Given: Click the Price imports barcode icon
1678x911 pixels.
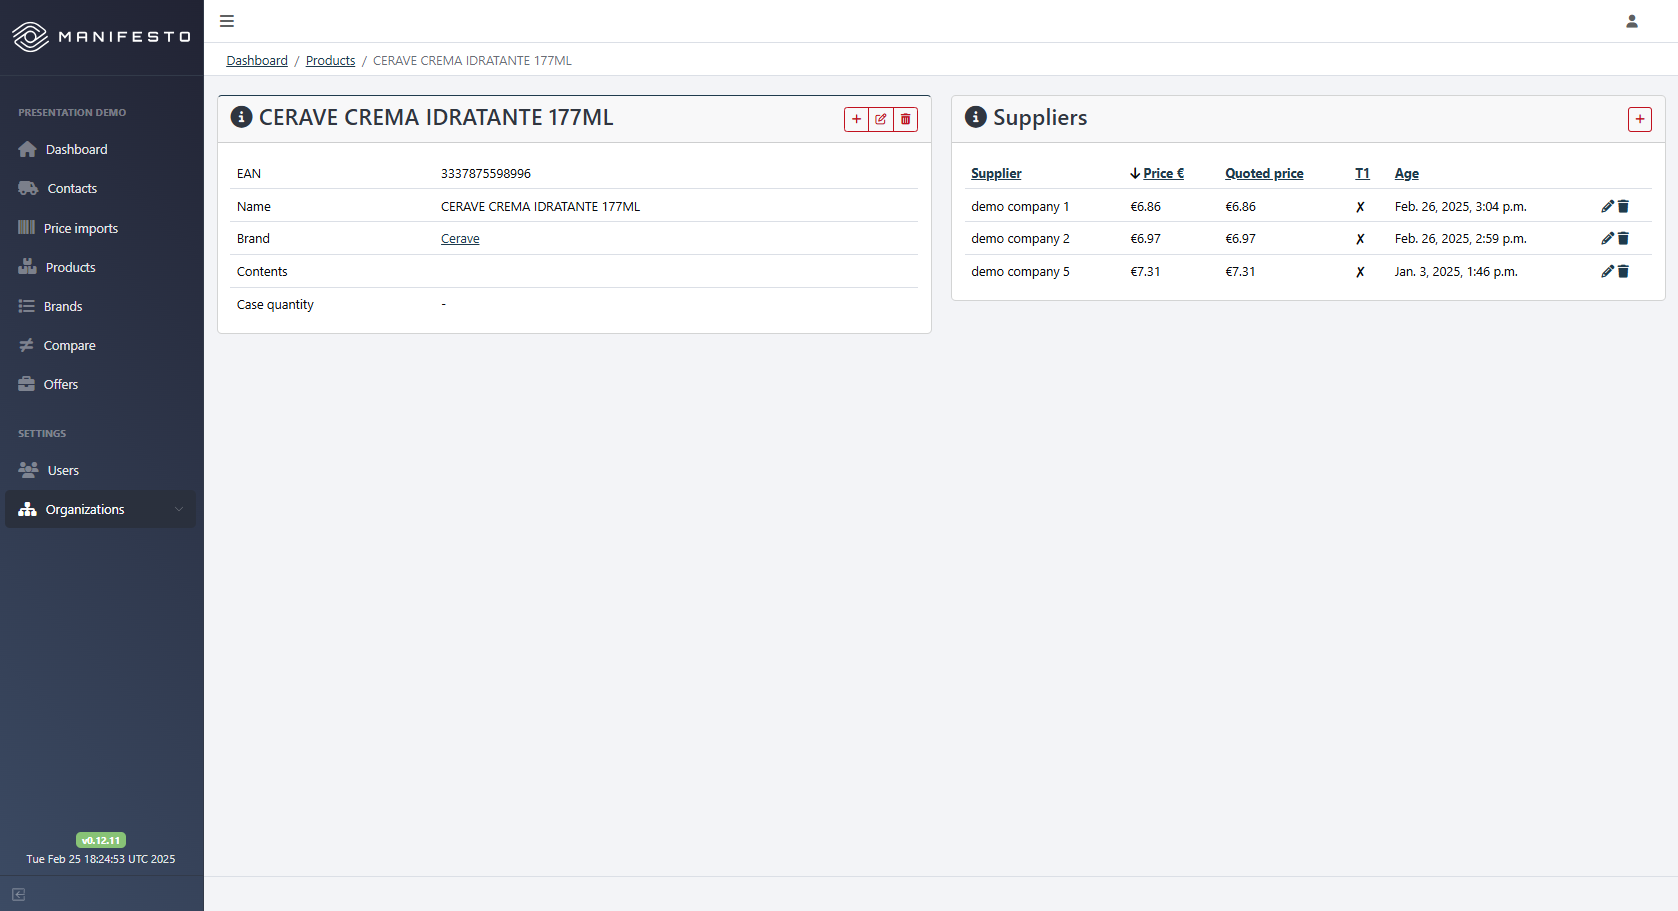Looking at the screenshot, I should pos(26,228).
